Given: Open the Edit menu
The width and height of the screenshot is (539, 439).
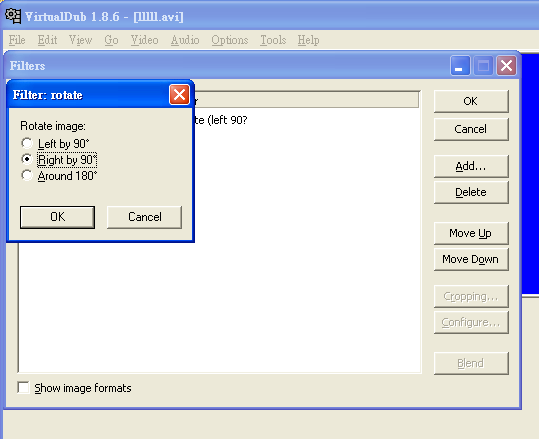Looking at the screenshot, I should pos(47,40).
